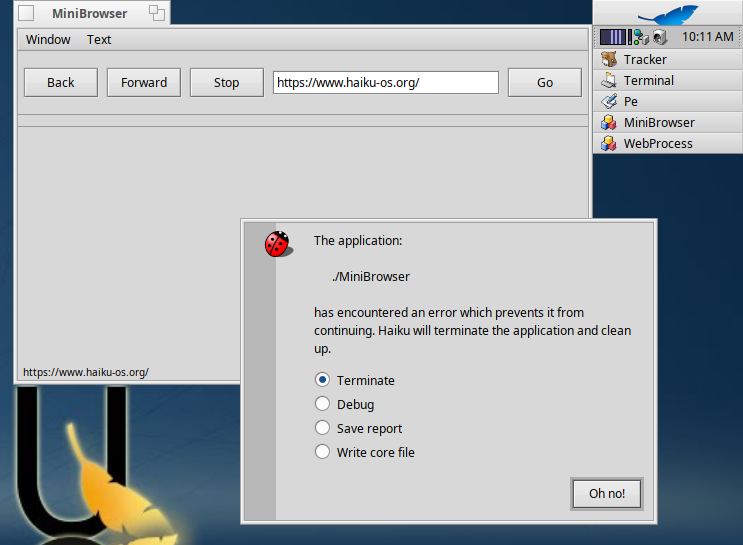Click the MiniBrowser window title tab

92,13
